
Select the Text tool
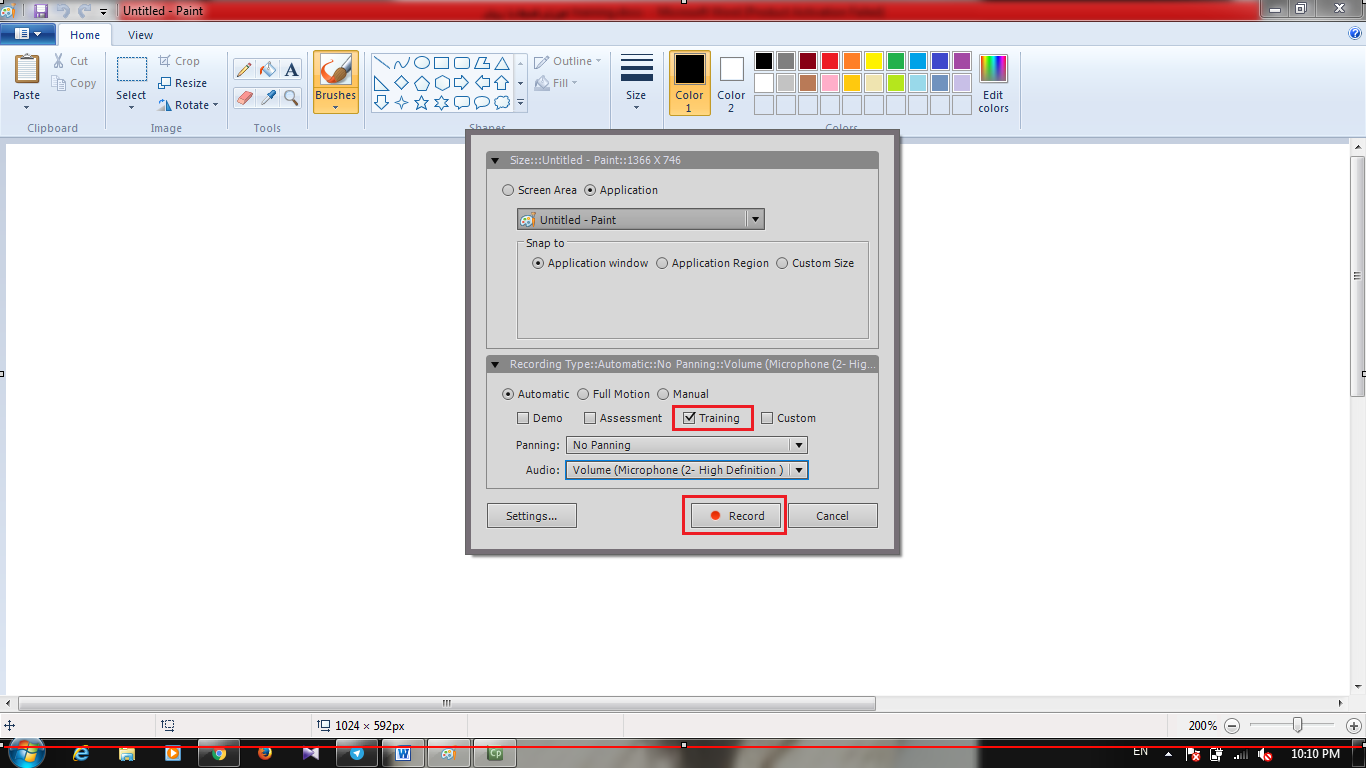291,69
